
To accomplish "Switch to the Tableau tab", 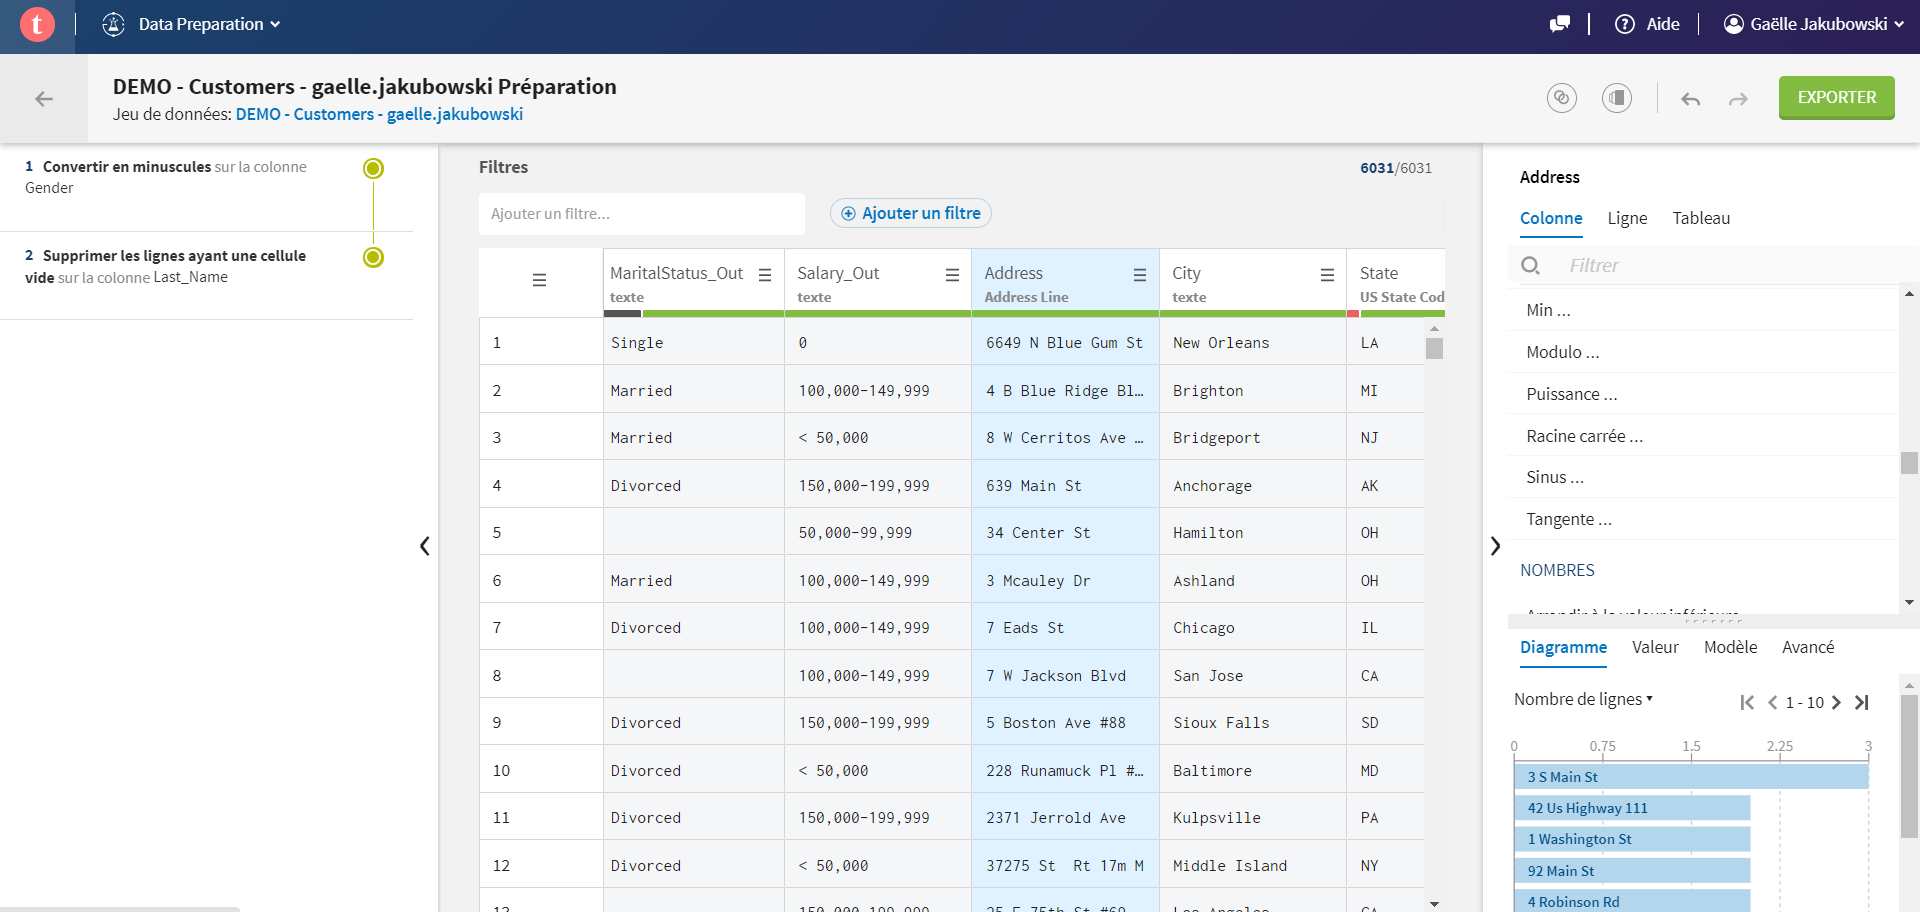I will (1701, 218).
